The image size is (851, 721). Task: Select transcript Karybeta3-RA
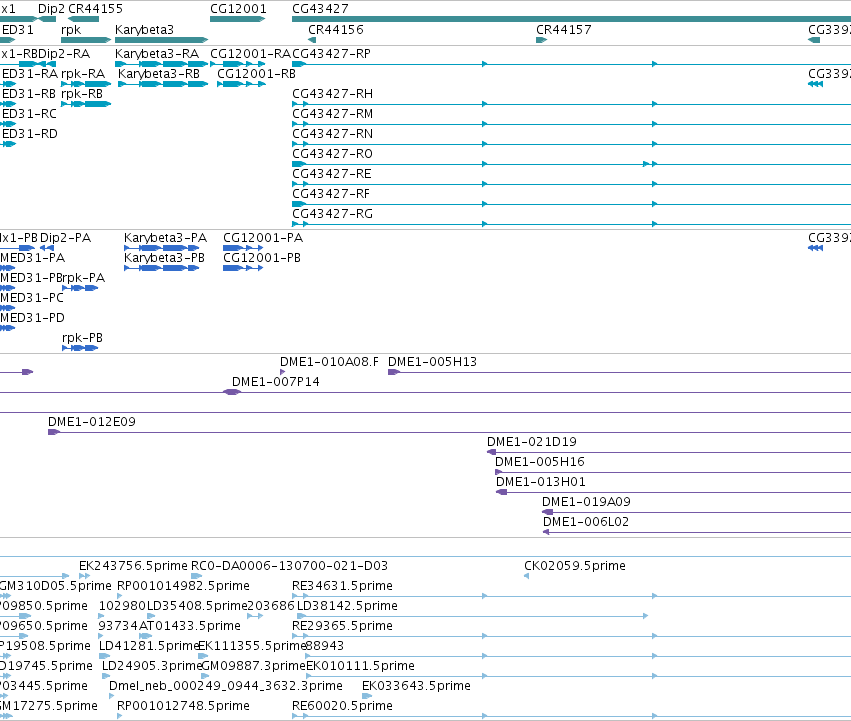click(x=161, y=64)
